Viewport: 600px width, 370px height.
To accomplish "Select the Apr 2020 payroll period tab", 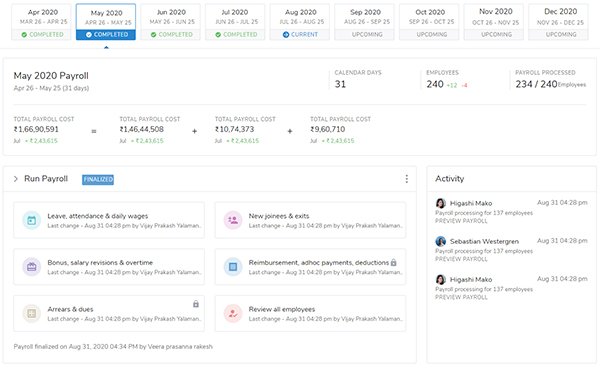I will (41, 22).
